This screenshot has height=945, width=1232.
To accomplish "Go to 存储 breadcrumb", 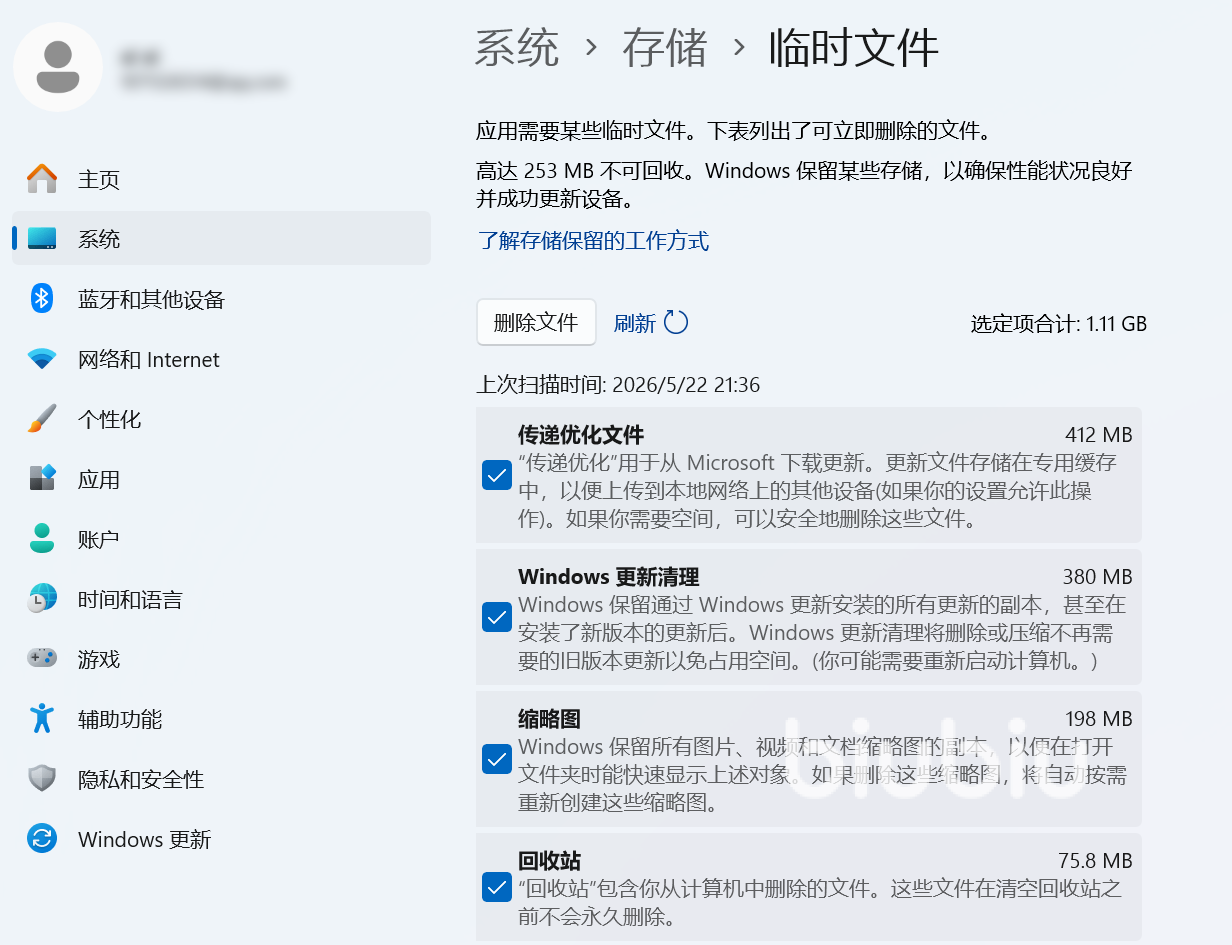I will tap(665, 48).
